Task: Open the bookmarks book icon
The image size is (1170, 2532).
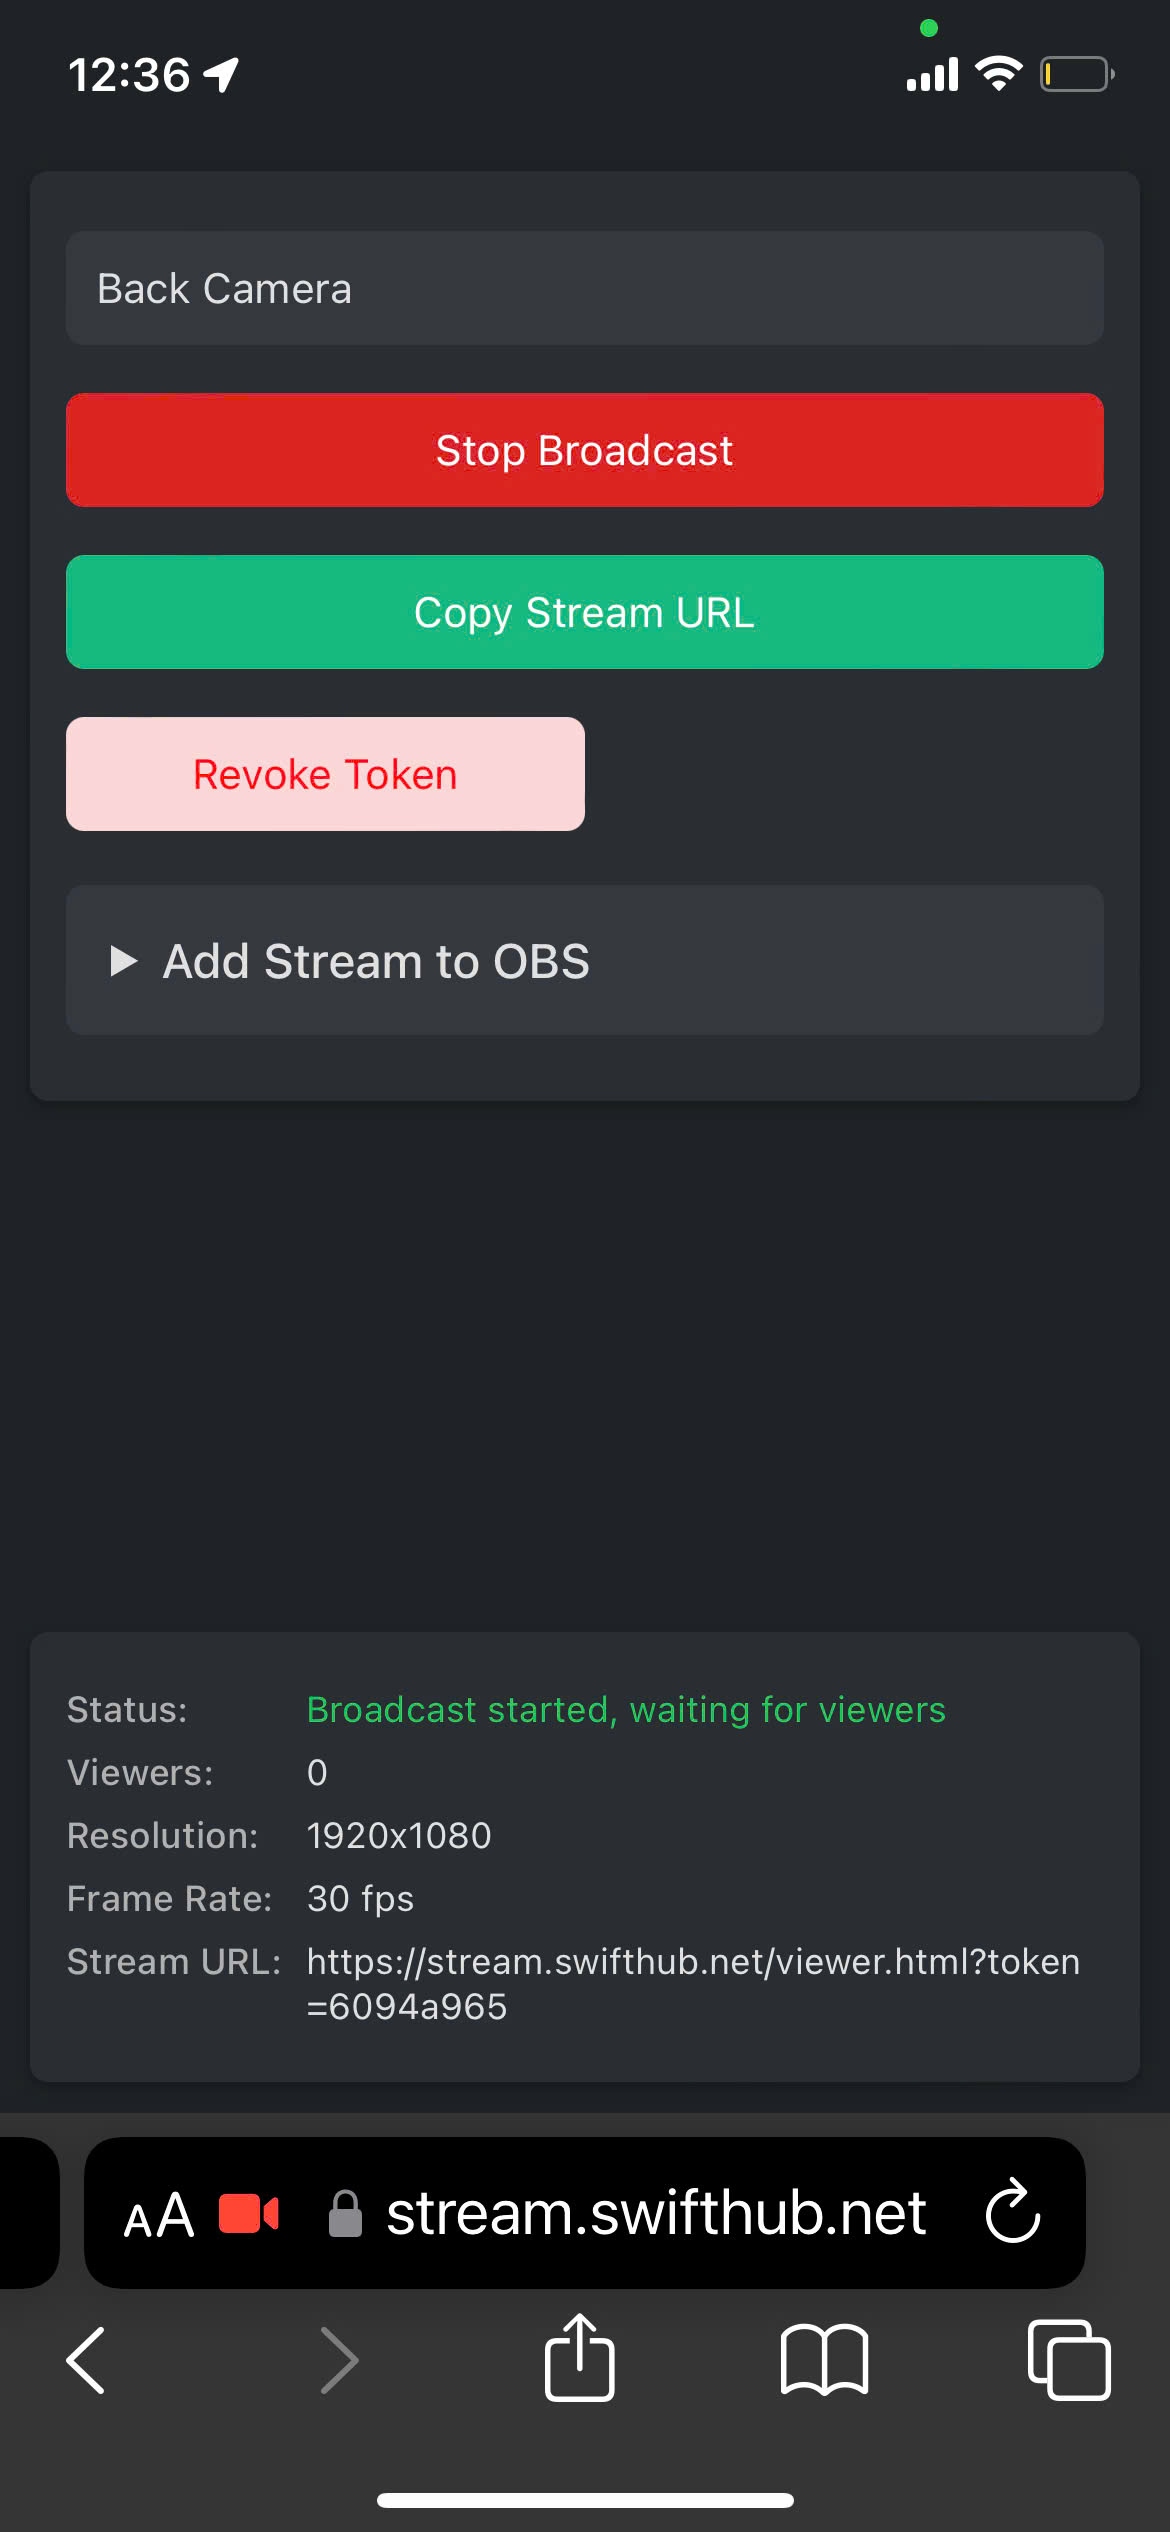Action: [824, 2360]
